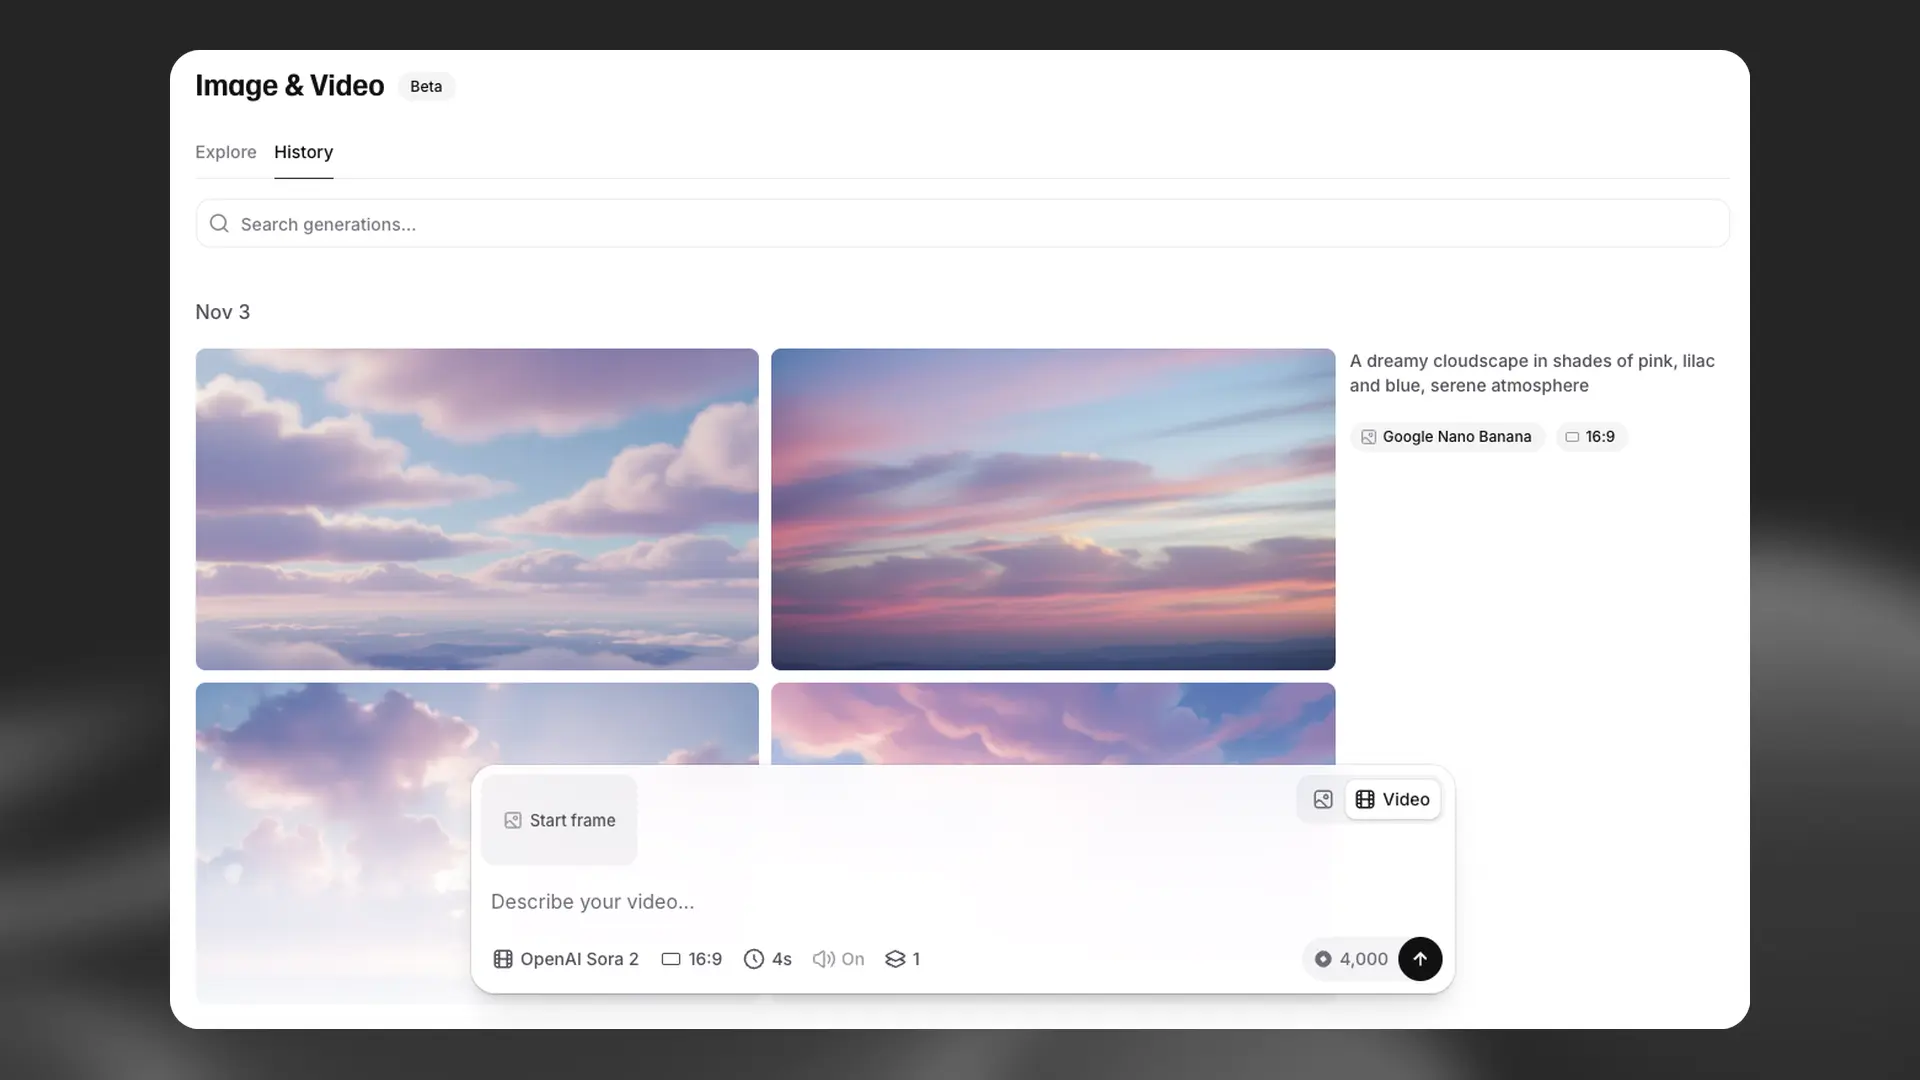The width and height of the screenshot is (1920, 1080).
Task: Switch to the Explore tab
Action: pyautogui.click(x=225, y=152)
